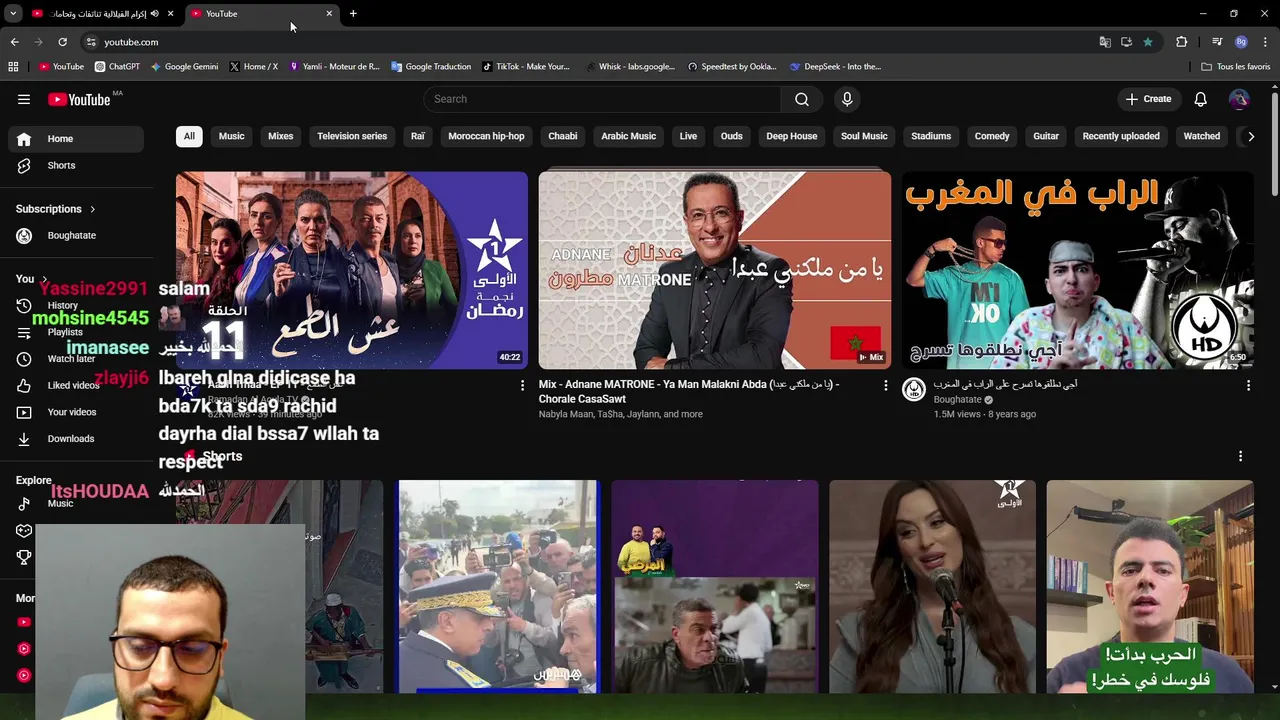
Task: Open Google Traduction bookmark
Action: (x=431, y=67)
